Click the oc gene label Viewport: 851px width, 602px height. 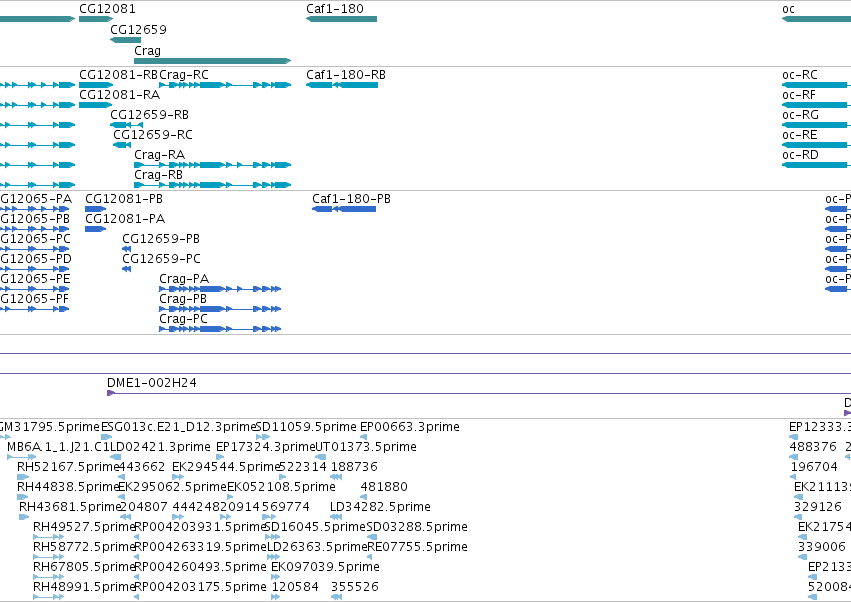tap(789, 9)
